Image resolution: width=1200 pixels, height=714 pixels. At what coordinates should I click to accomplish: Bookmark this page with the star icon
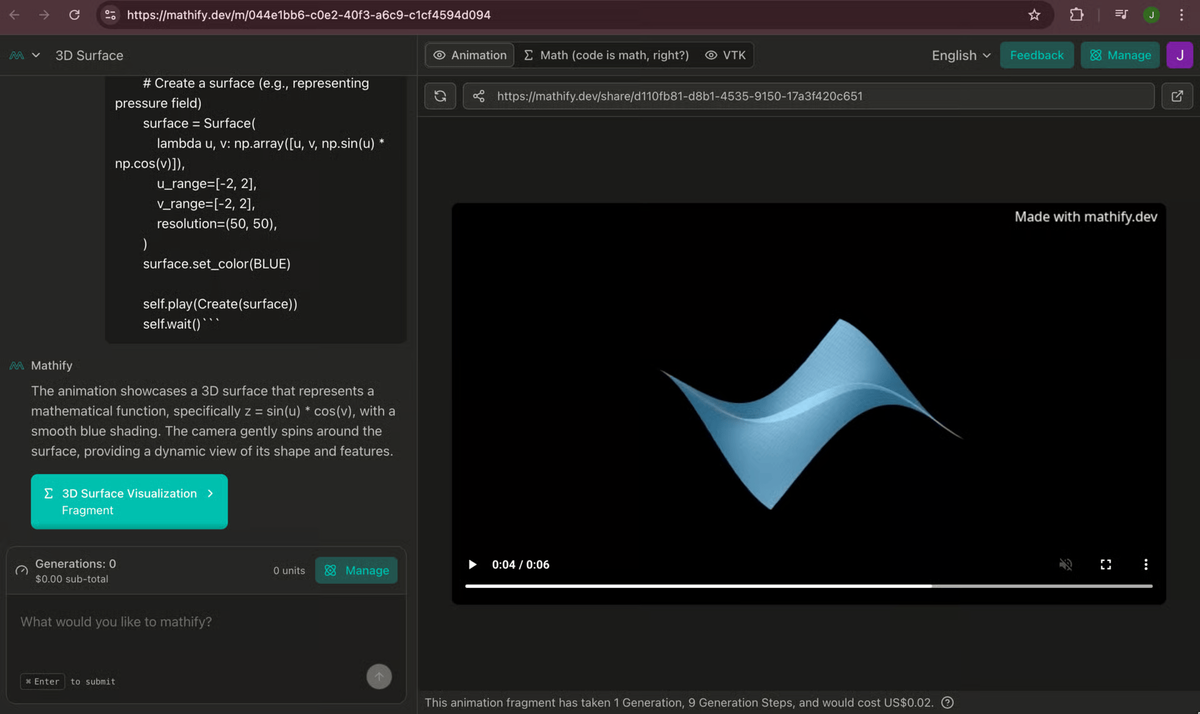point(1034,15)
